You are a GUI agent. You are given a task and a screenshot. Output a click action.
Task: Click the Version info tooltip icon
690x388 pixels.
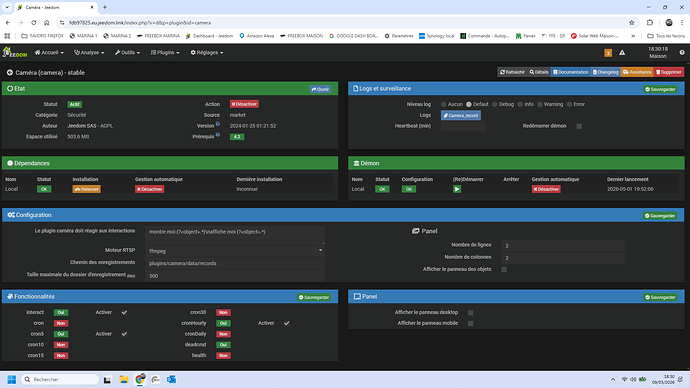tap(218, 124)
